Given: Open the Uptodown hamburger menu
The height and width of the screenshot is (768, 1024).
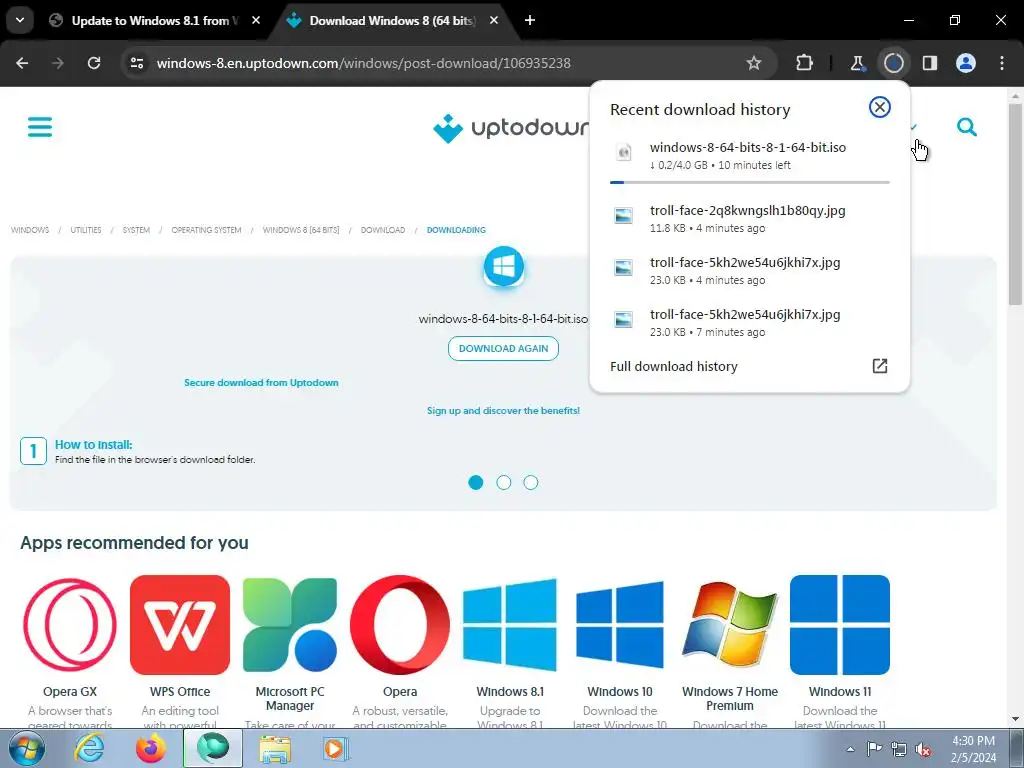Looking at the screenshot, I should (x=40, y=127).
